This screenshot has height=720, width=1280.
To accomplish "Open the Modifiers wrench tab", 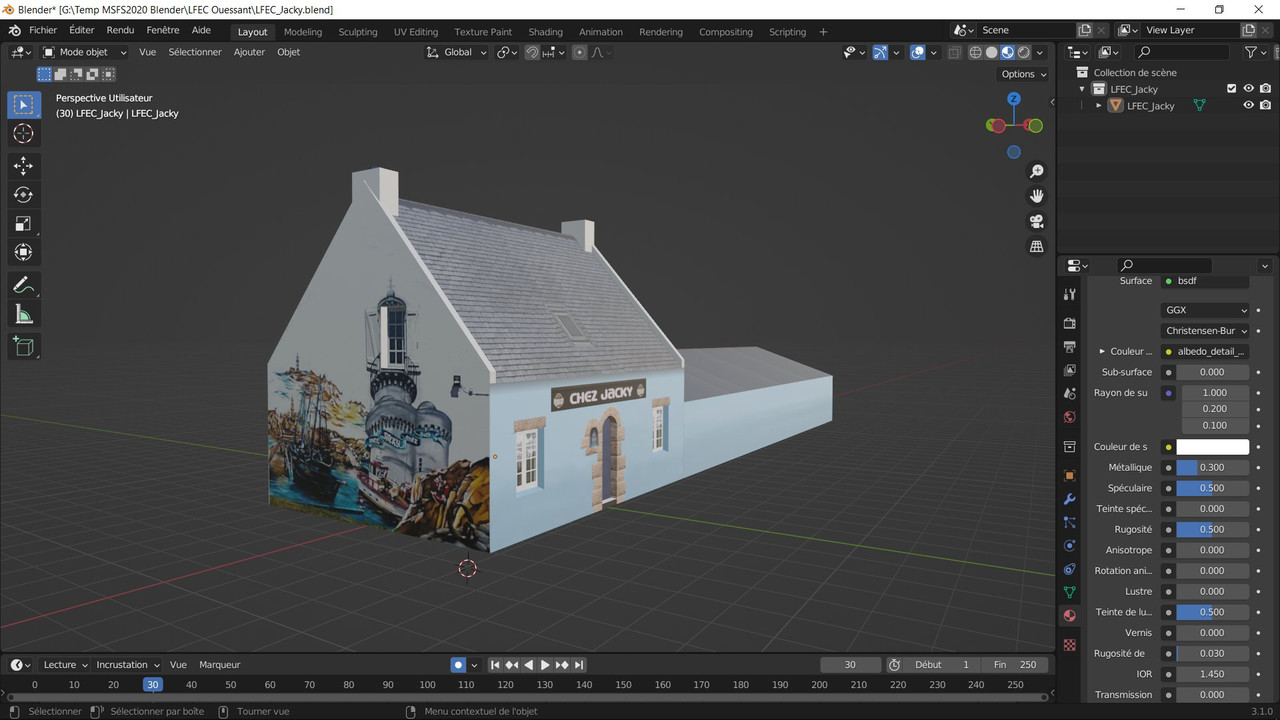I will 1070,499.
